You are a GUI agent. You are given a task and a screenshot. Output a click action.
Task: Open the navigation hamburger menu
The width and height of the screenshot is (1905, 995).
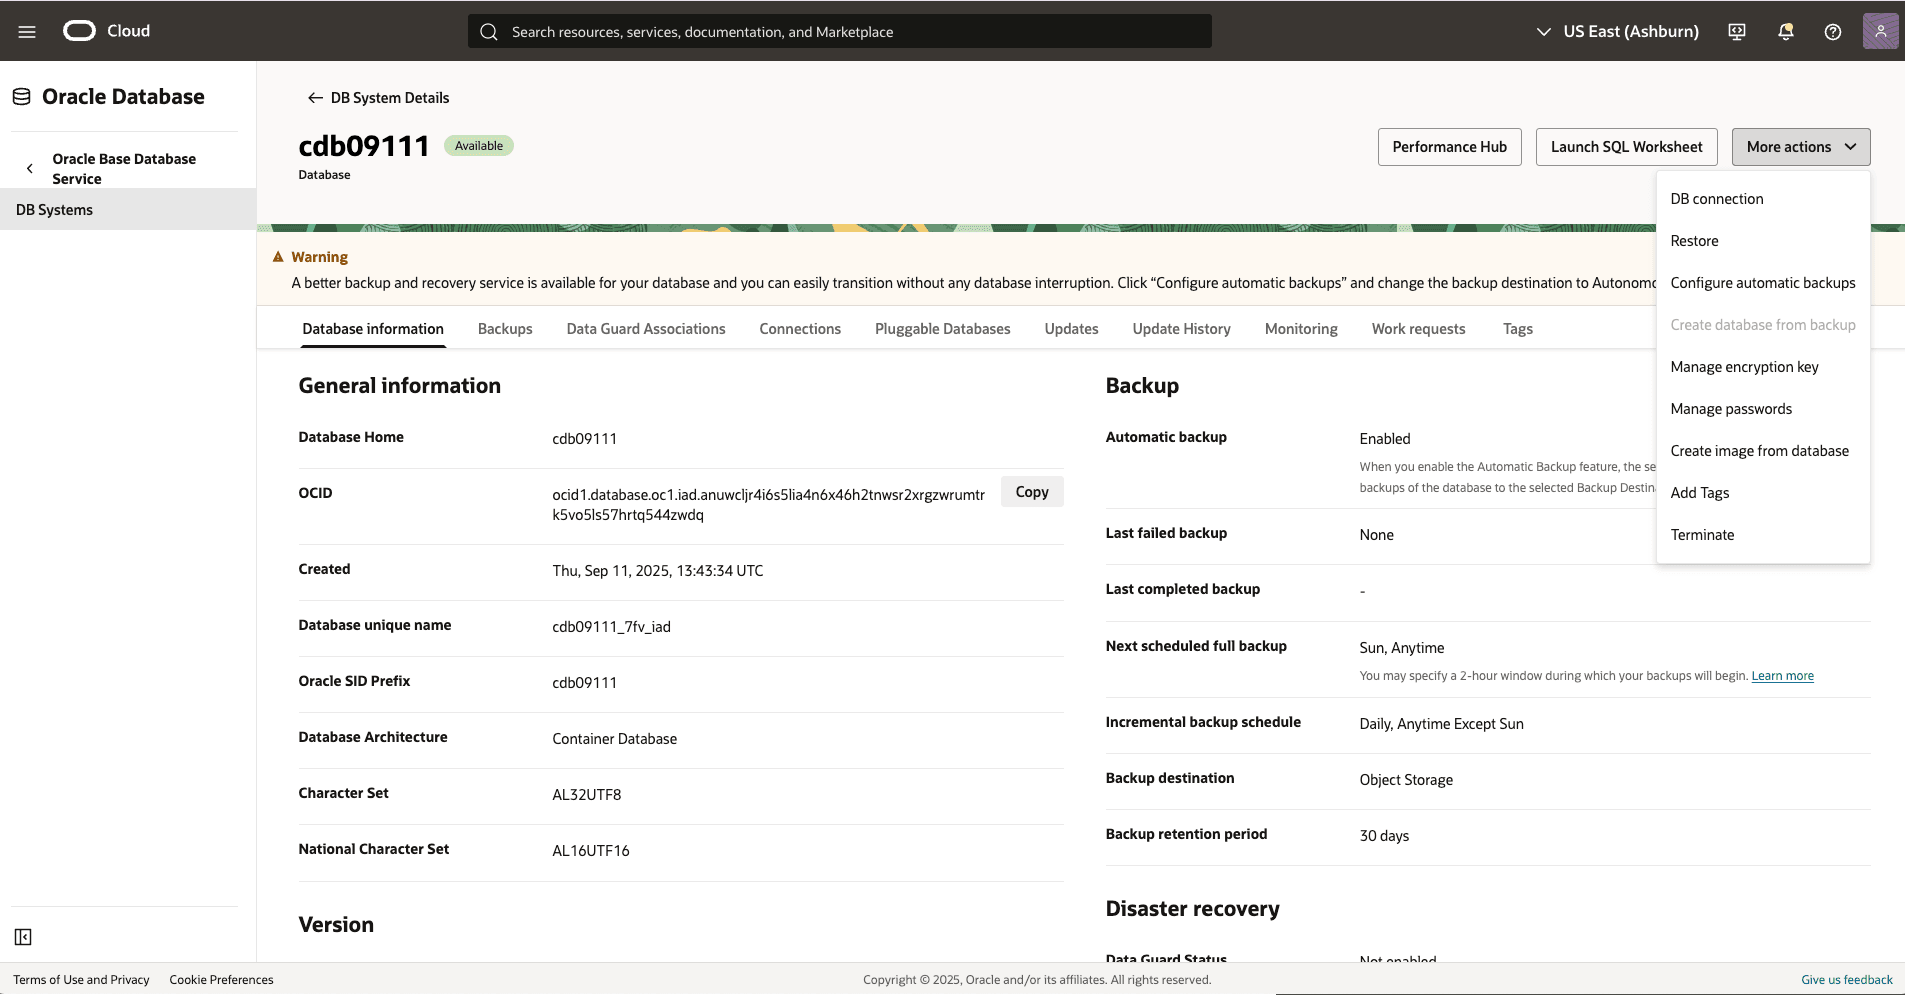(x=27, y=31)
